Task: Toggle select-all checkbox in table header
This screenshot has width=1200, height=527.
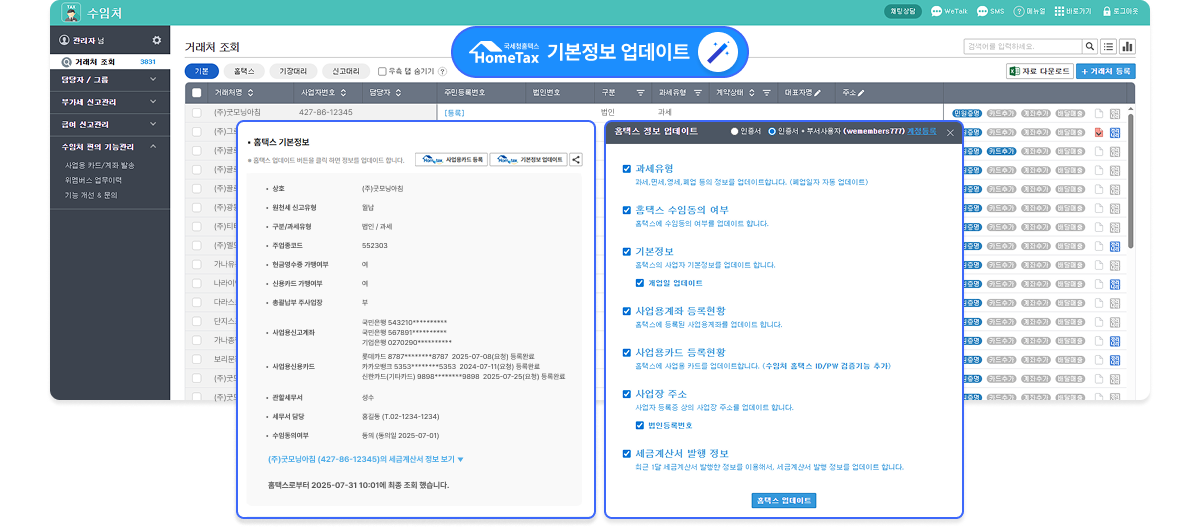Action: click(x=197, y=92)
